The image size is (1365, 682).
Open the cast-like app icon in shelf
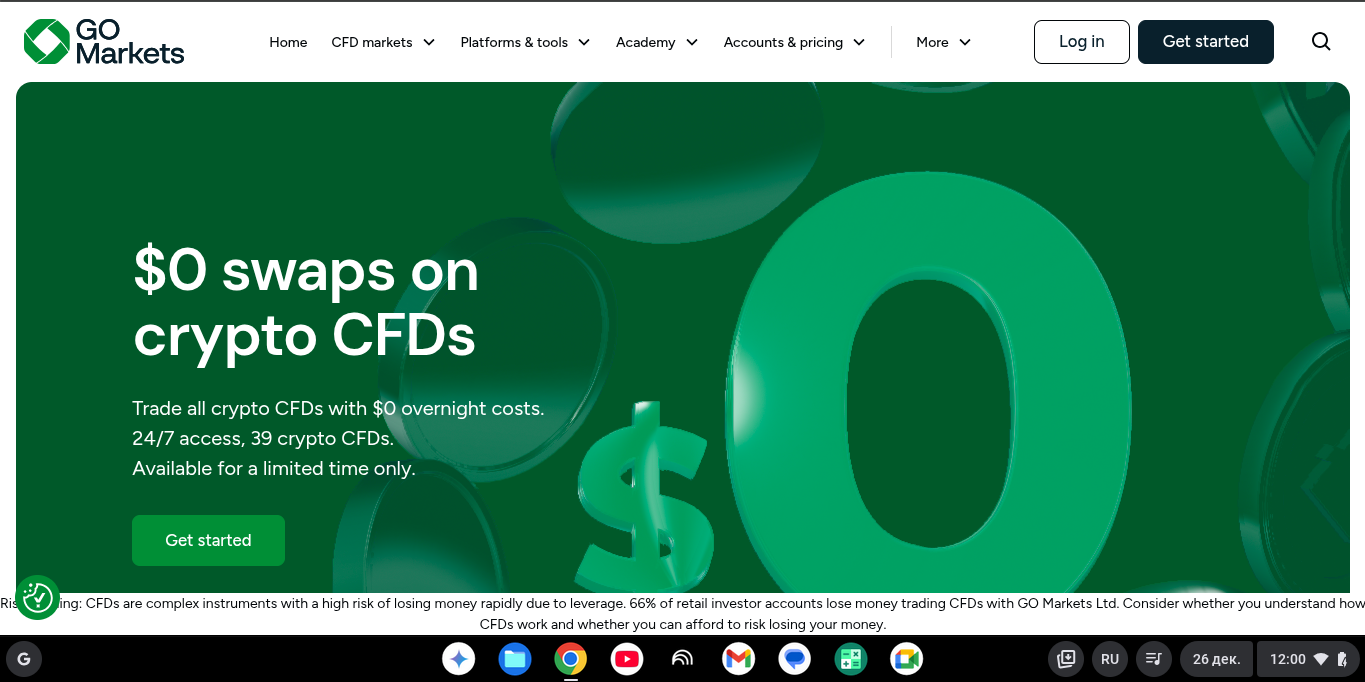click(x=683, y=659)
